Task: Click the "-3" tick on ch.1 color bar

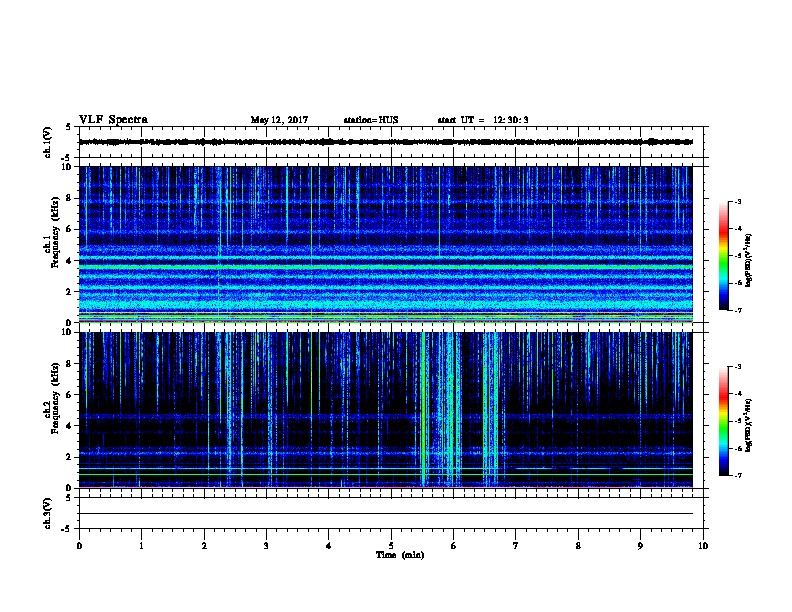Action: [737, 201]
